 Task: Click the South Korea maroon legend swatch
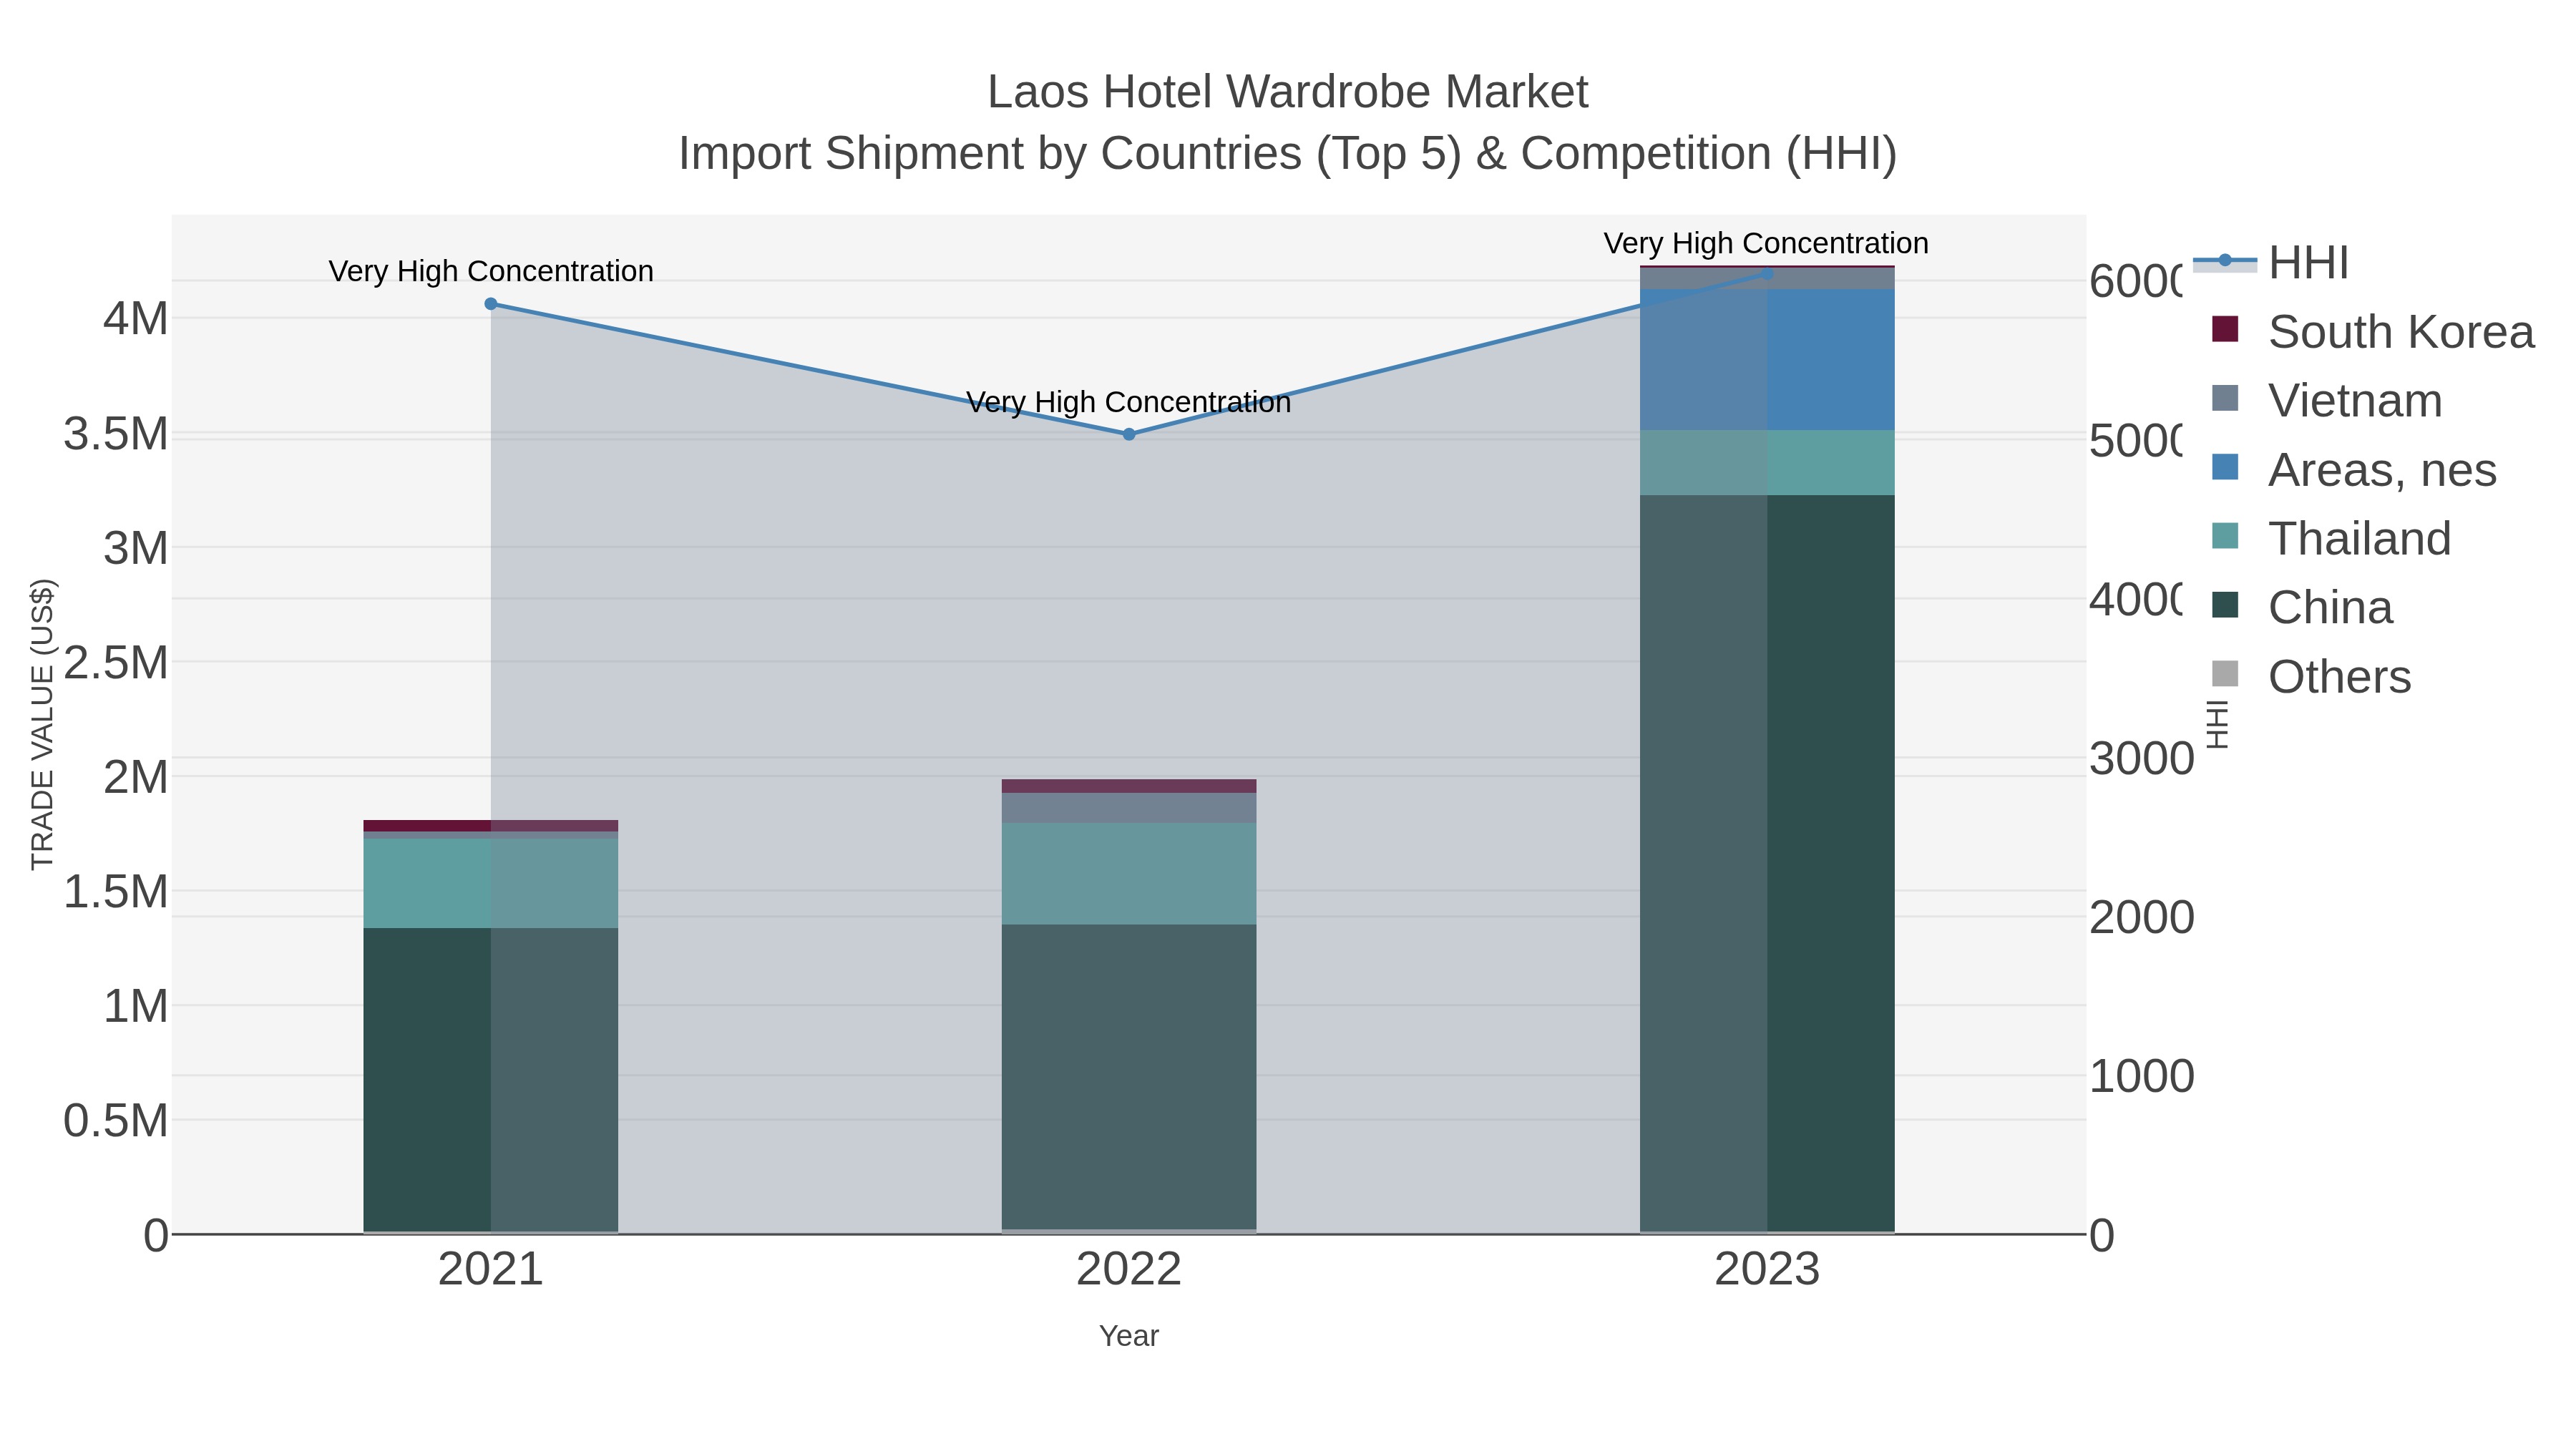click(x=2225, y=329)
